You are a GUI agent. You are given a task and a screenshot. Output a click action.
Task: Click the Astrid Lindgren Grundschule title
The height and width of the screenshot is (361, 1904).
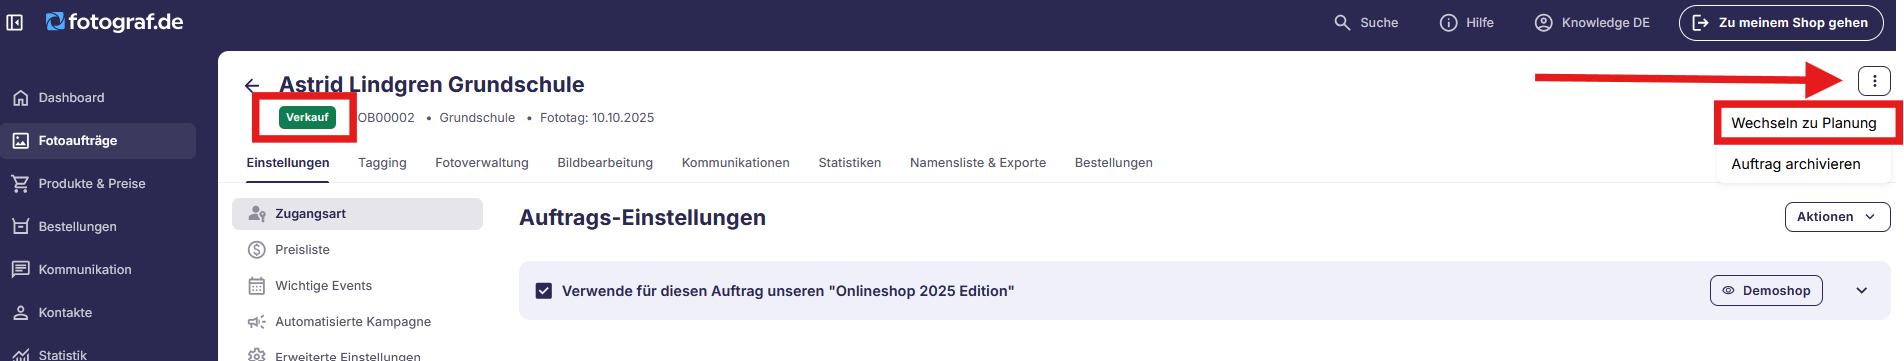(x=431, y=85)
